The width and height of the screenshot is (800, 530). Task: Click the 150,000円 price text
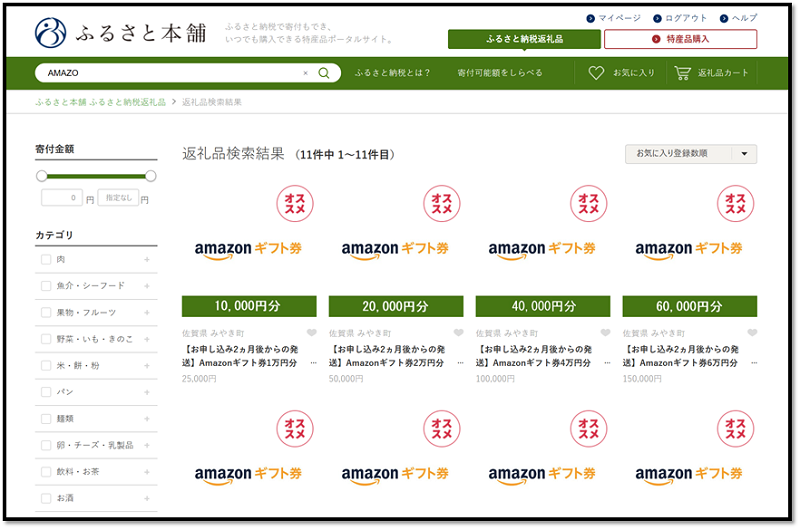click(642, 379)
